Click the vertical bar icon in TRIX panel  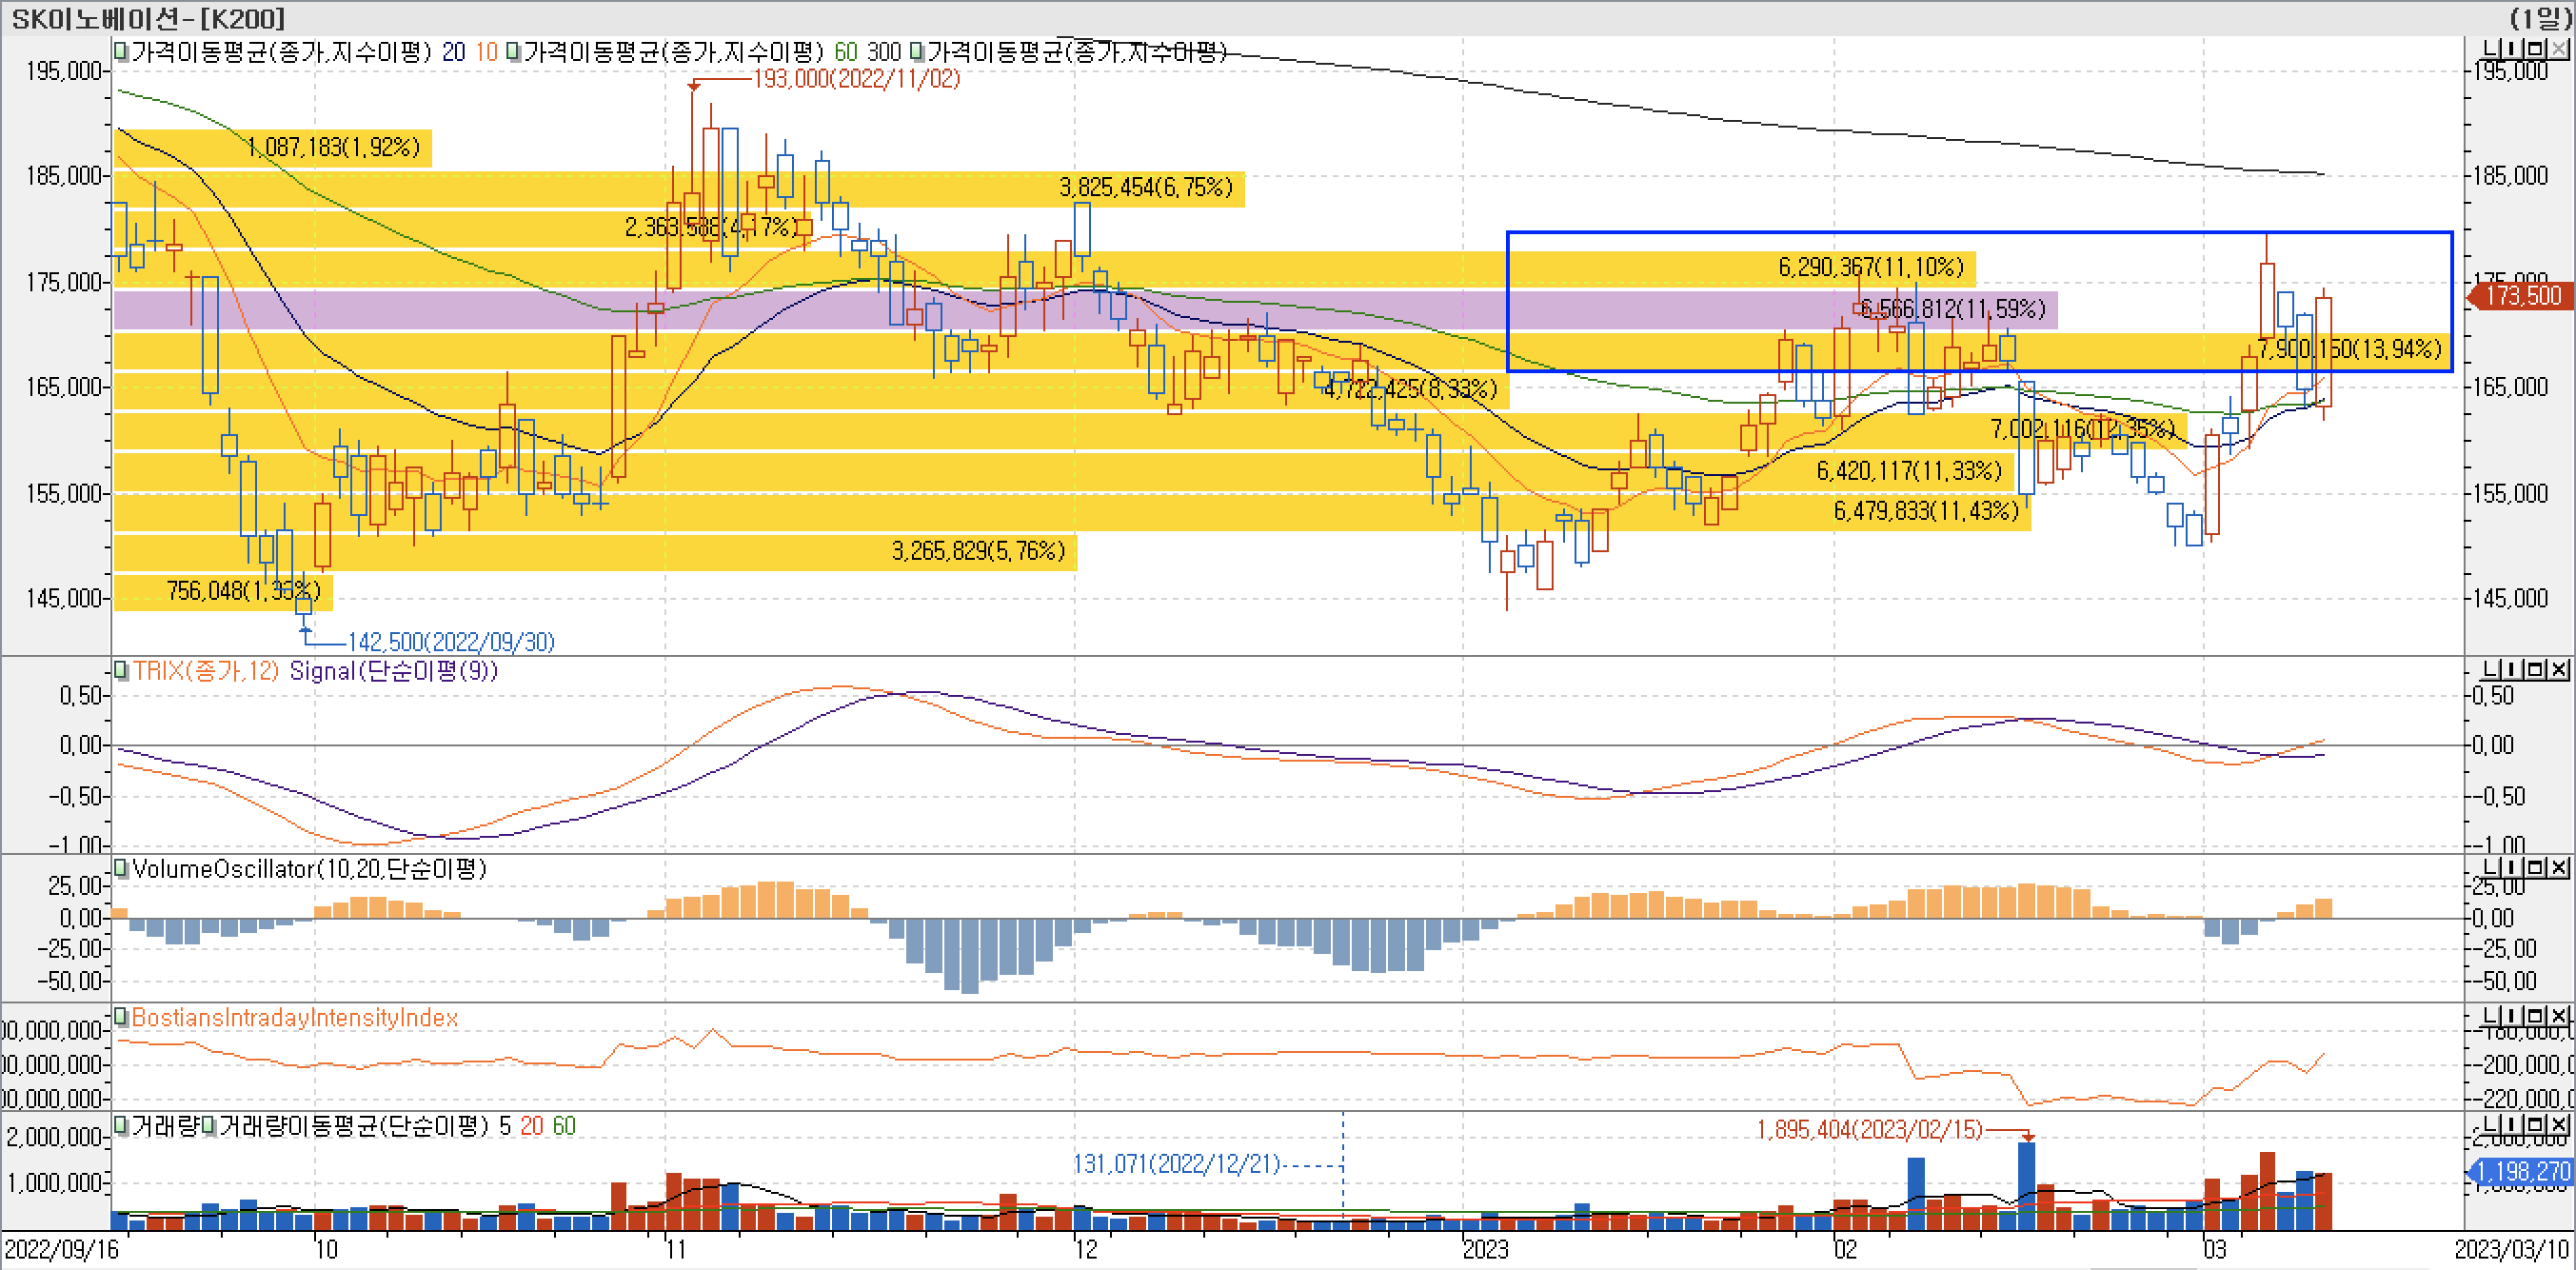2512,669
